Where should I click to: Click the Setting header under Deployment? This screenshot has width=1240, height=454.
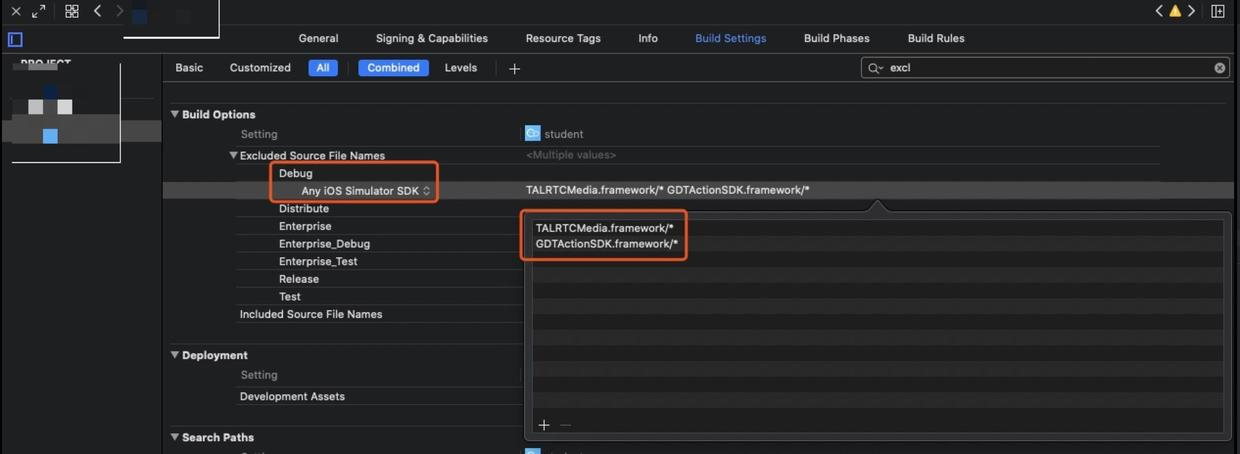coord(259,375)
